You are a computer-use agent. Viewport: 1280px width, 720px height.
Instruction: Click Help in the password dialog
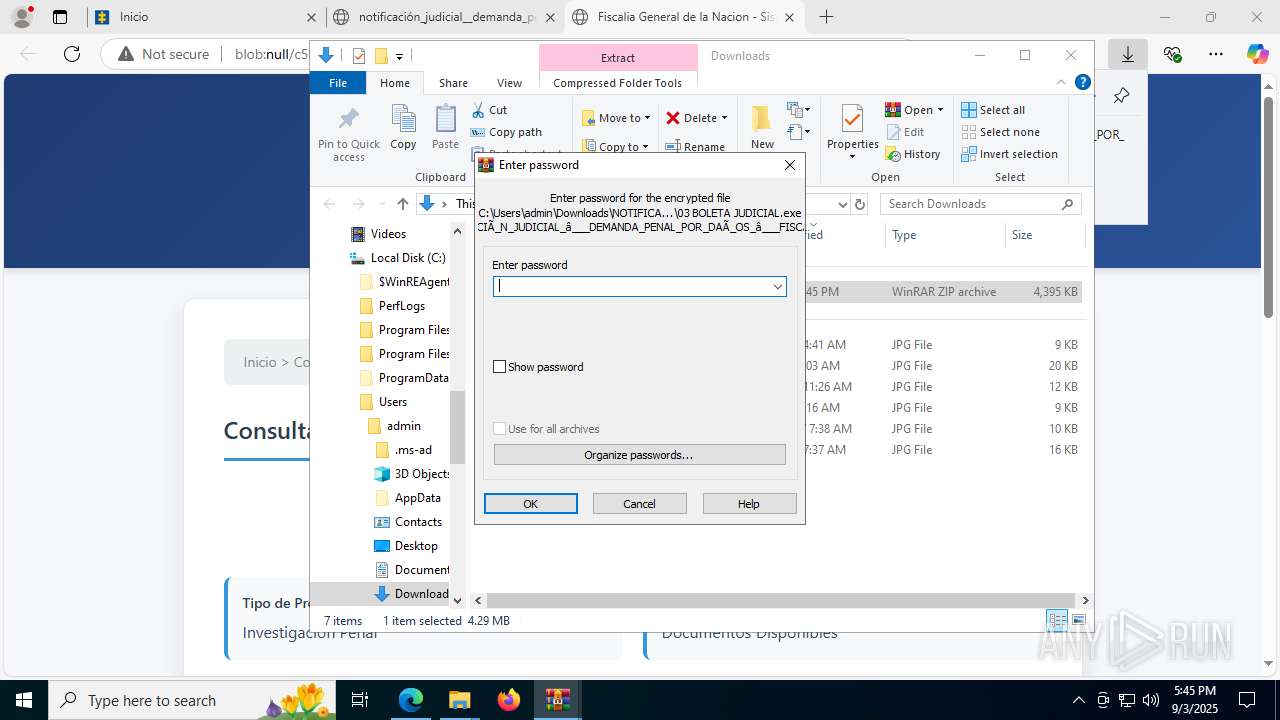click(749, 504)
